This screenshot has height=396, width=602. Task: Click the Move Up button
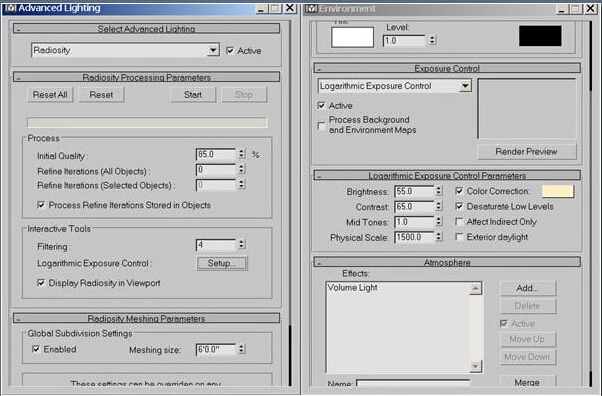(x=528, y=339)
